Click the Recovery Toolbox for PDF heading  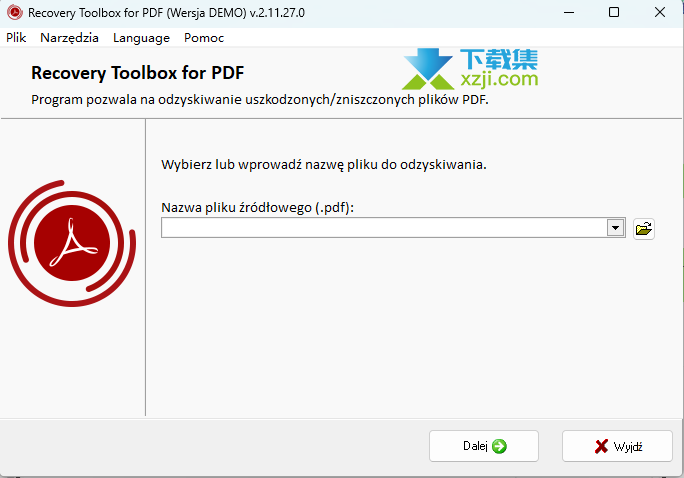(x=137, y=73)
